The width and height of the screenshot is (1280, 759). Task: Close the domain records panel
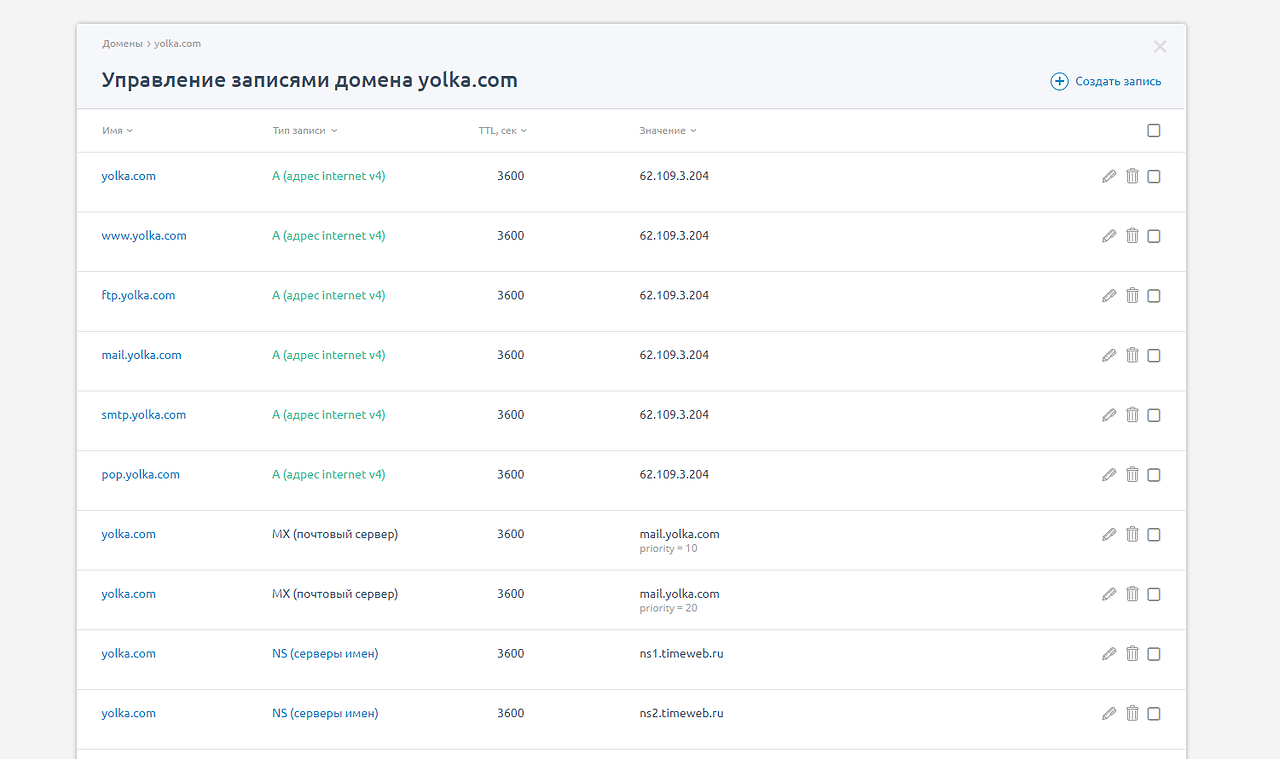point(1159,47)
